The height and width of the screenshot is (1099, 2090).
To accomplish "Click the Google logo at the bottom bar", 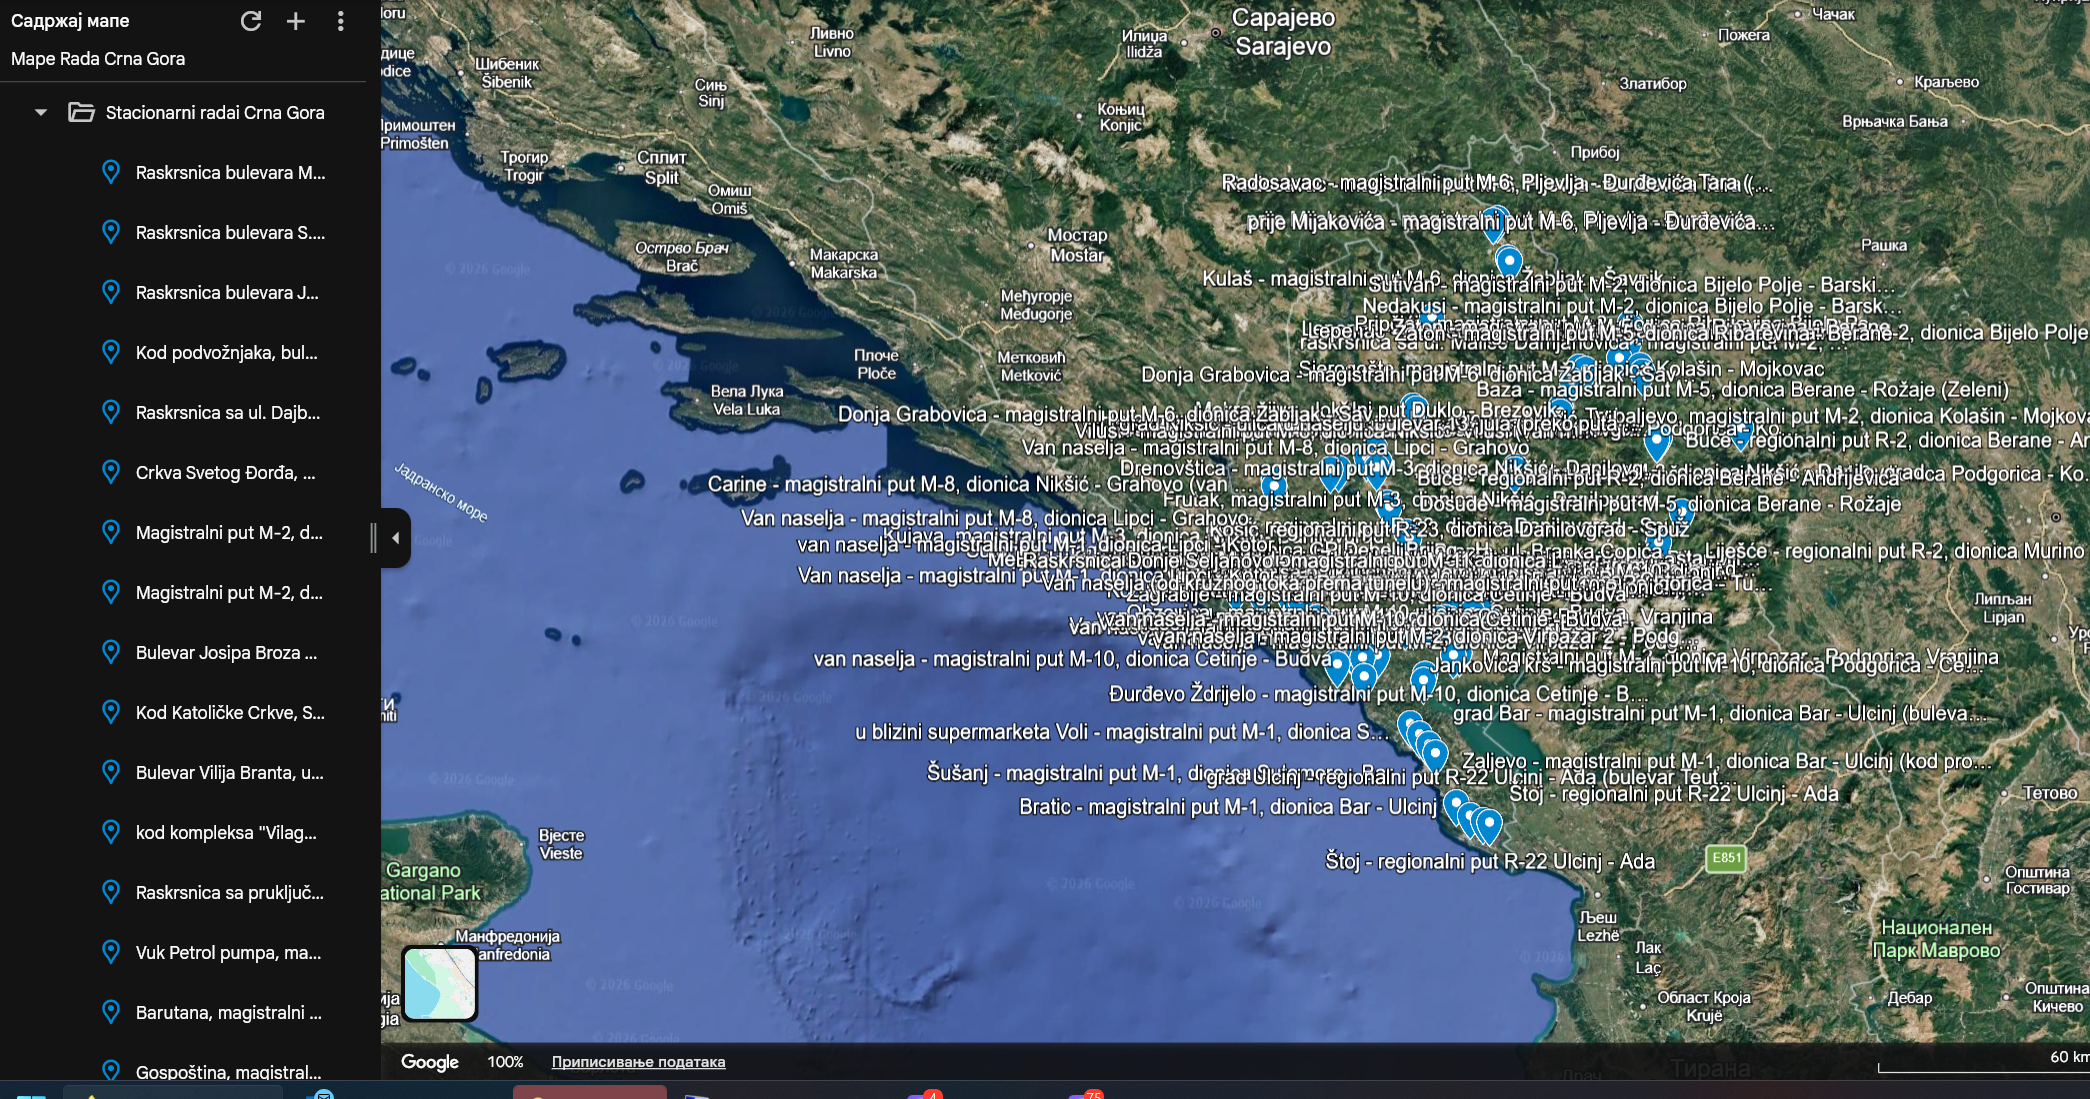I will point(430,1062).
